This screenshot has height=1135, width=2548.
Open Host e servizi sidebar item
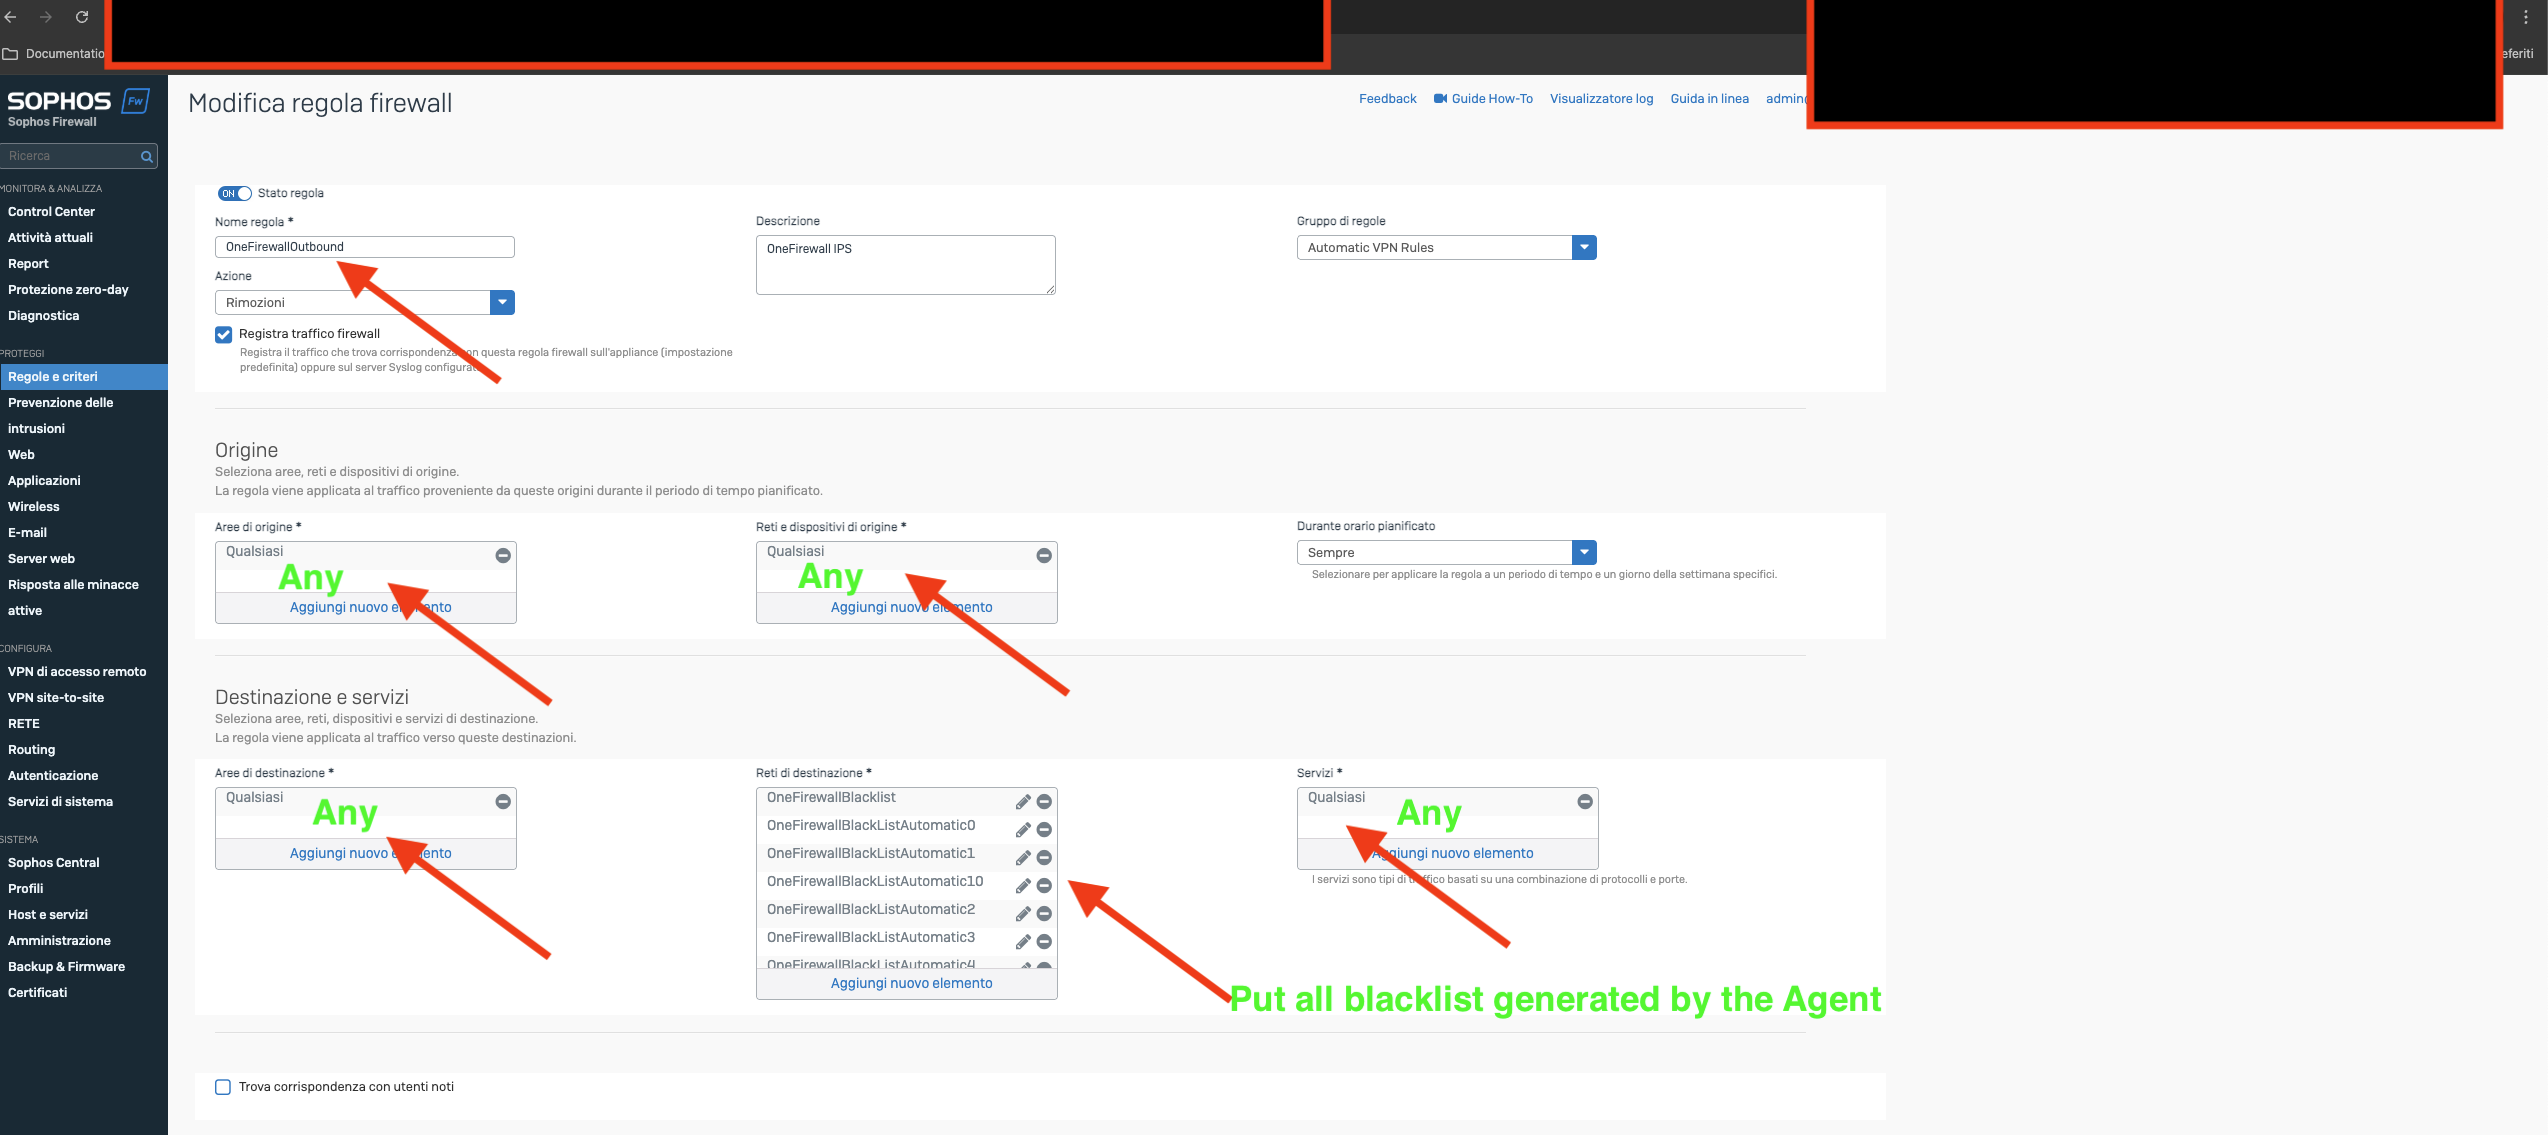point(48,915)
